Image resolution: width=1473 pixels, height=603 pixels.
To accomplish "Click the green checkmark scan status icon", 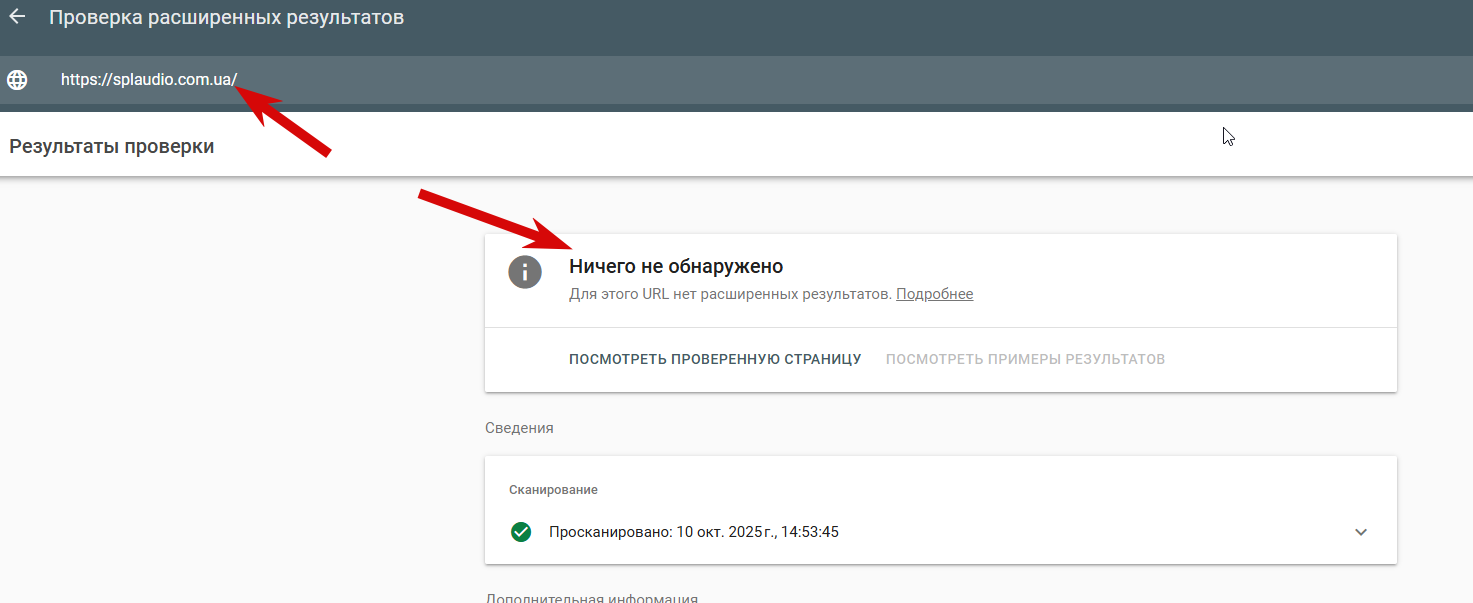I will pyautogui.click(x=520, y=532).
